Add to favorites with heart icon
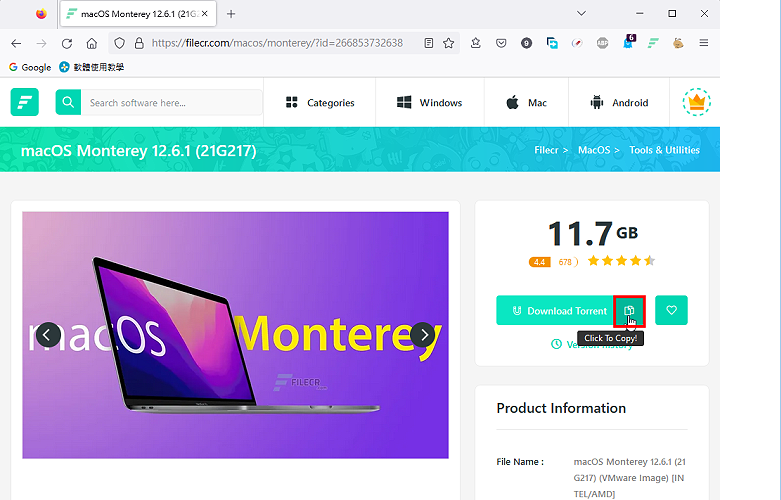This screenshot has height=500, width=781. (671, 310)
